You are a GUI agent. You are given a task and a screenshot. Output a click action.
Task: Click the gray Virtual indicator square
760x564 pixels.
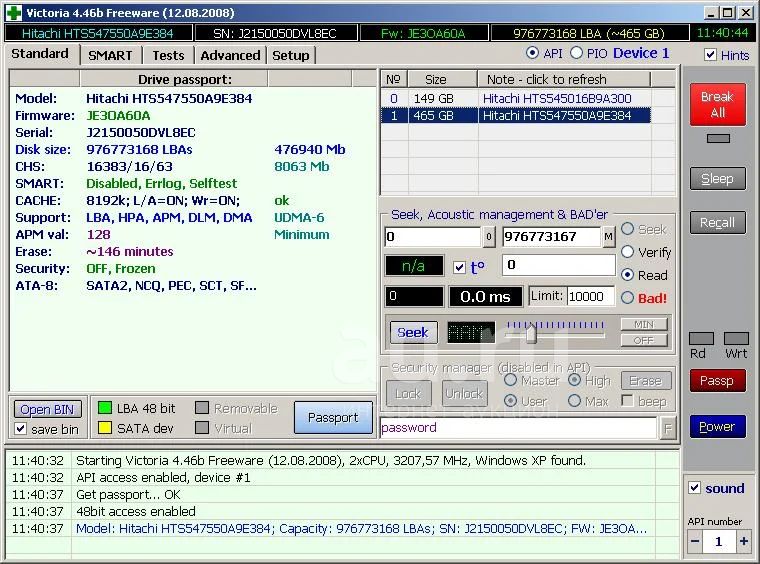[x=202, y=428]
